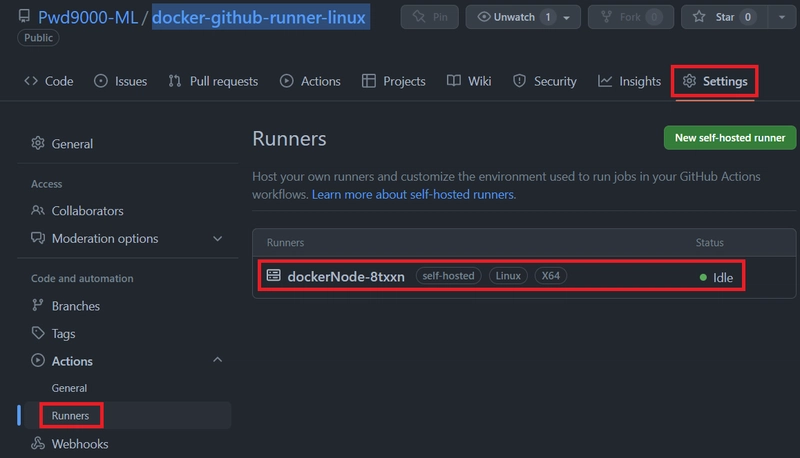Click the Webhooks icon in sidebar

[x=38, y=444]
